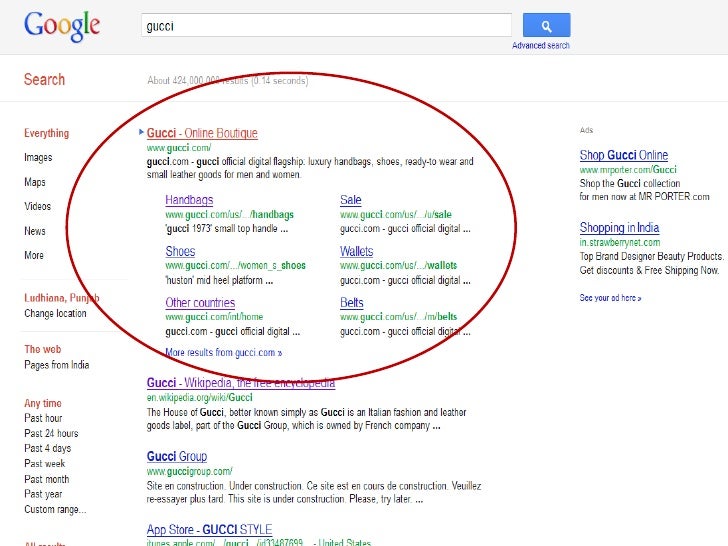The image size is (728, 546).
Task: Open the Gucci Group result
Action: tap(177, 456)
